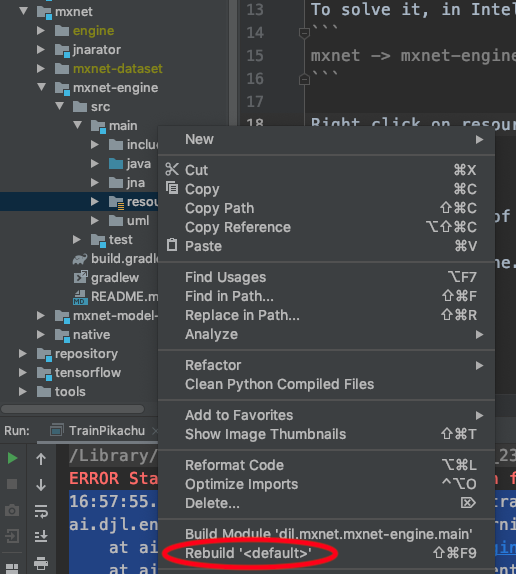Expand the mxnet-dataset folder
Screen dimensions: 516x574
tap(41, 68)
